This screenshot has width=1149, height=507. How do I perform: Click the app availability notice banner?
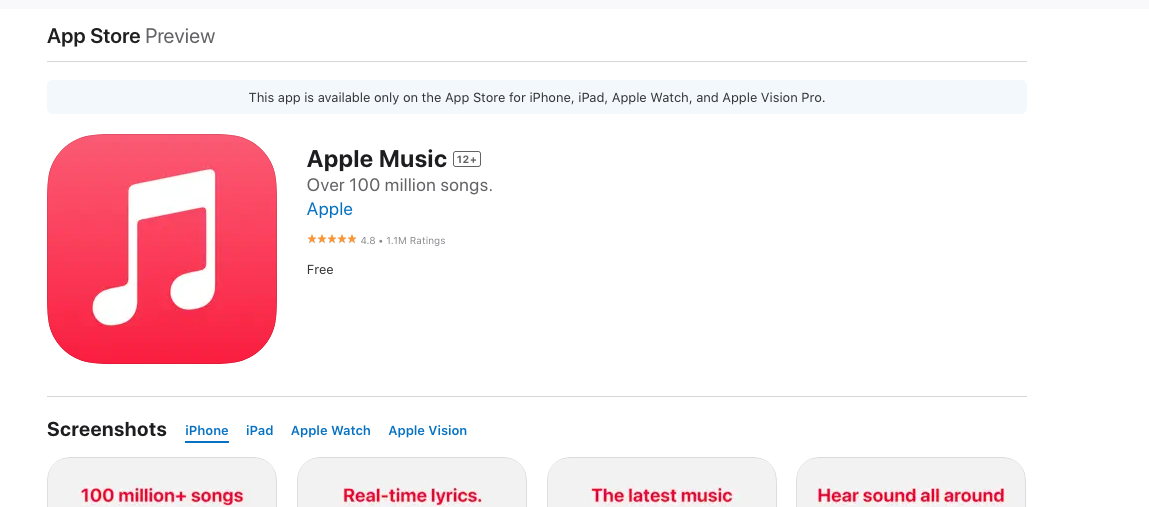pos(536,98)
